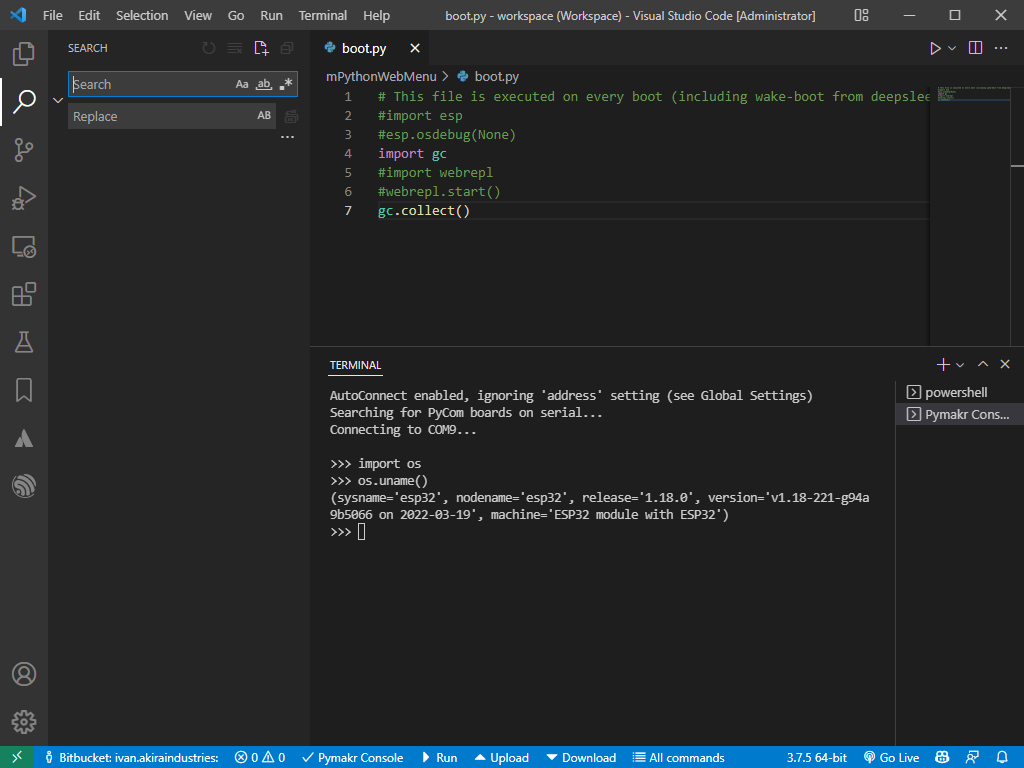The height and width of the screenshot is (768, 1024).
Task: Click into the Search input field
Action: pos(150,85)
